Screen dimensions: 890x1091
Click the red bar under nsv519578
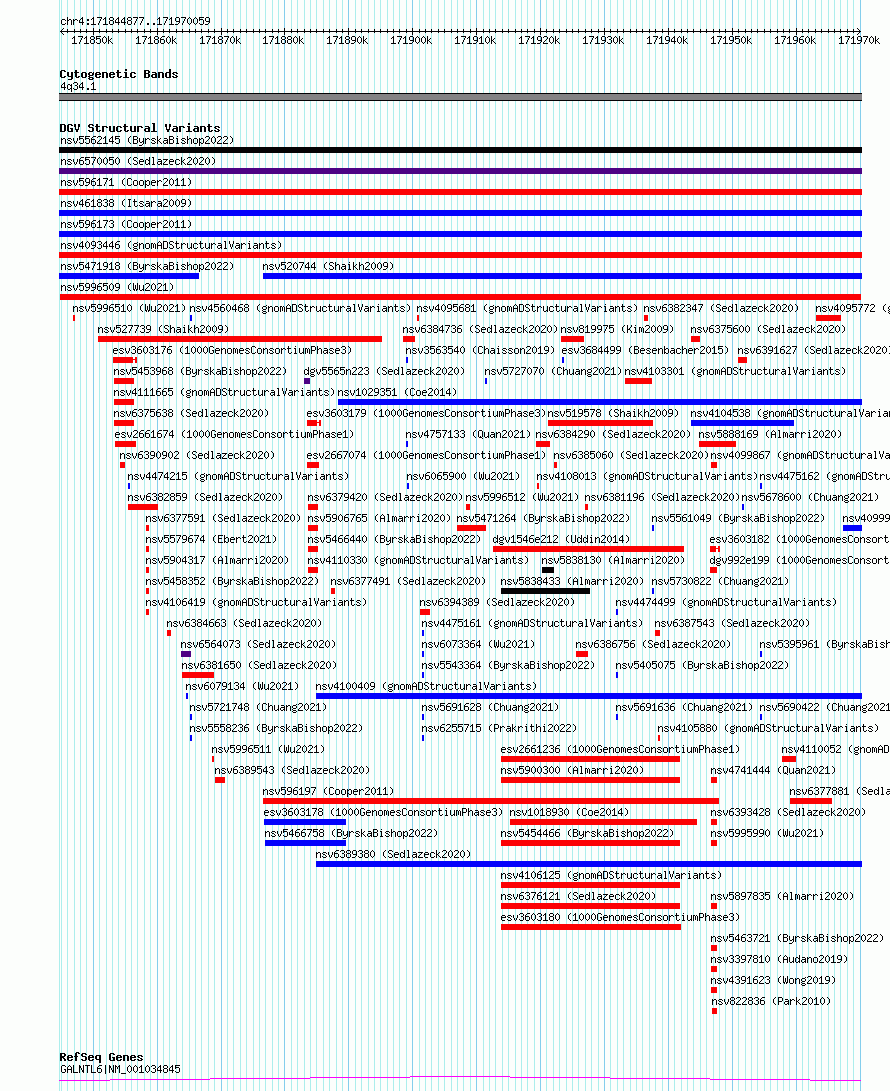601,423
